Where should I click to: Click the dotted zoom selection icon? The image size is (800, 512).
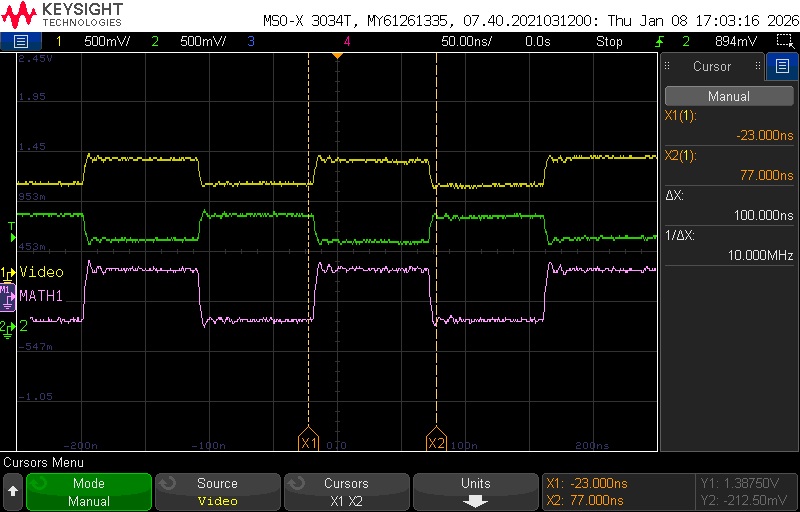783,41
